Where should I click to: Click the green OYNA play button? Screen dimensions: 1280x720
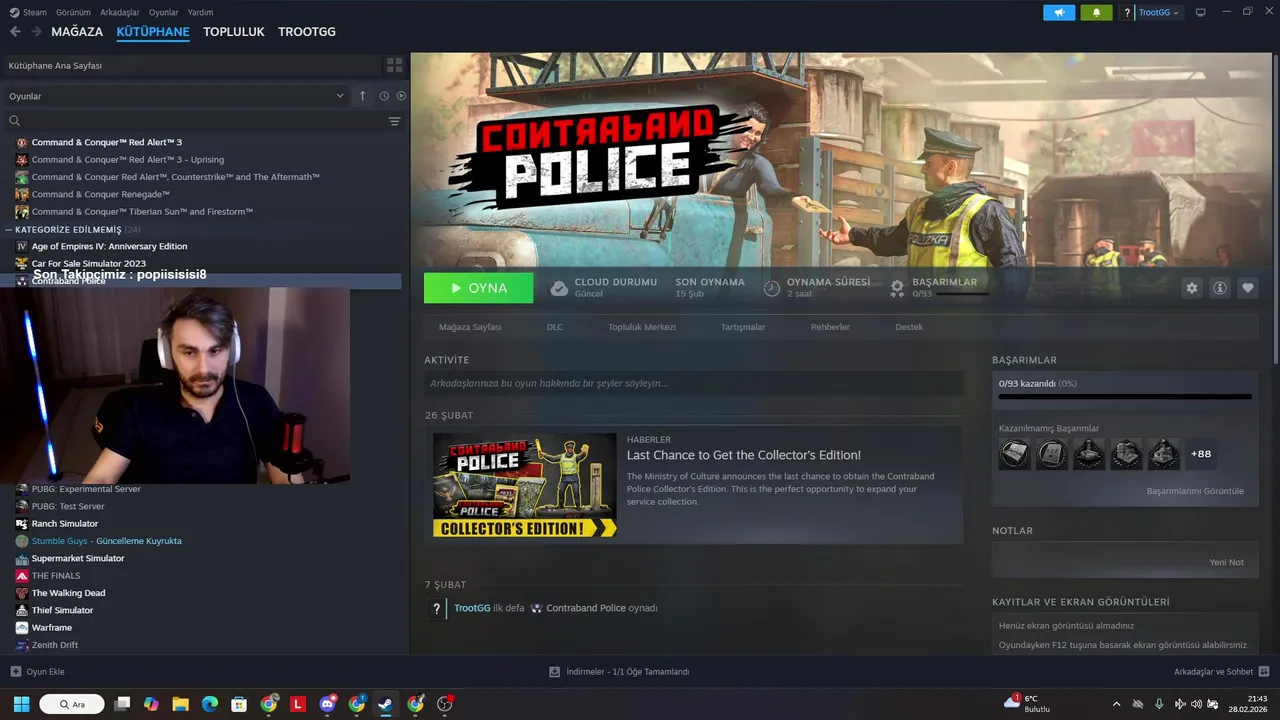point(478,287)
